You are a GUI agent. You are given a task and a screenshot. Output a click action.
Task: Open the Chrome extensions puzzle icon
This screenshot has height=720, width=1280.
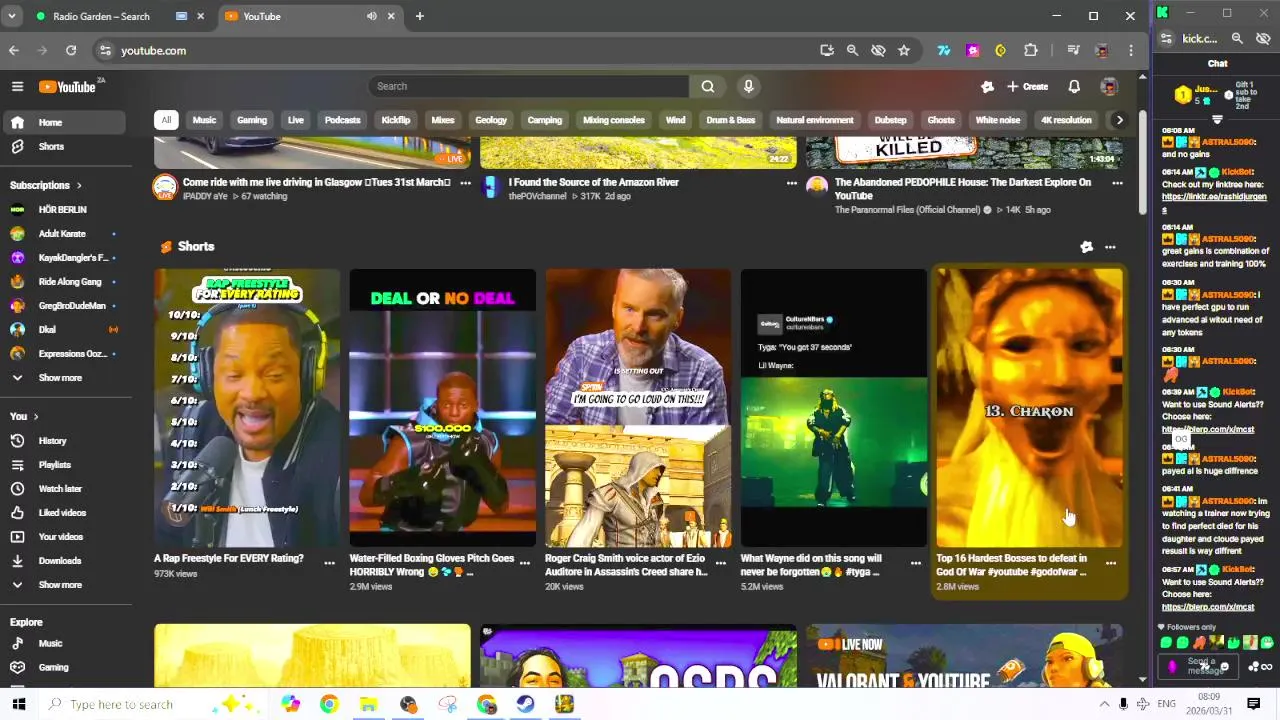[1031, 50]
